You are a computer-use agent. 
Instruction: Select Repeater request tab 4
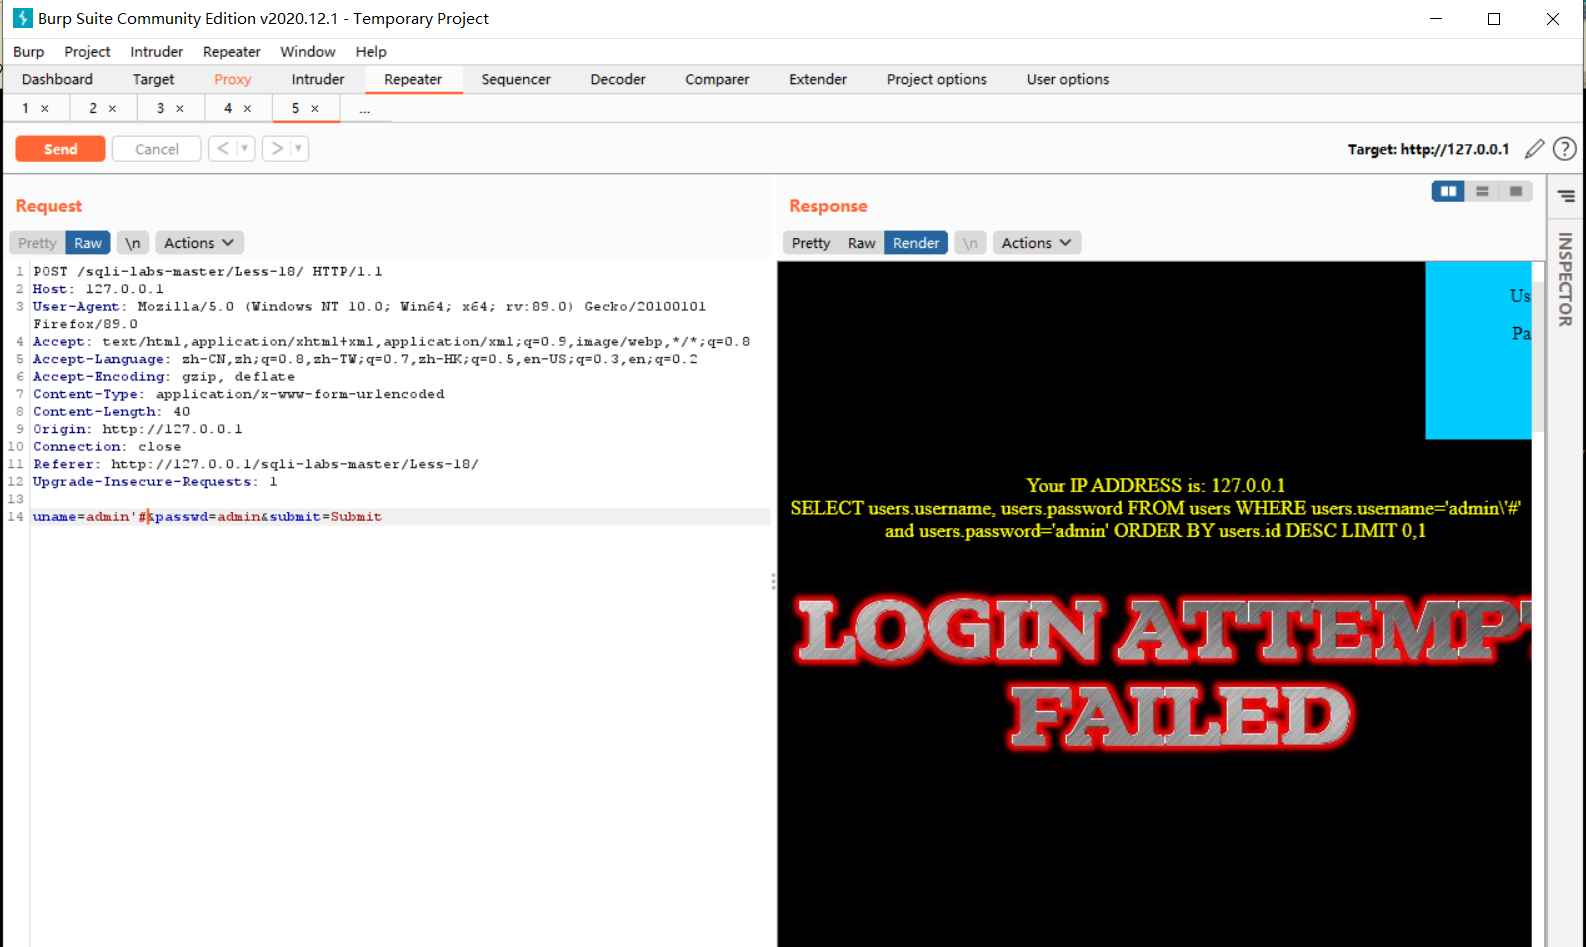[x=228, y=108]
